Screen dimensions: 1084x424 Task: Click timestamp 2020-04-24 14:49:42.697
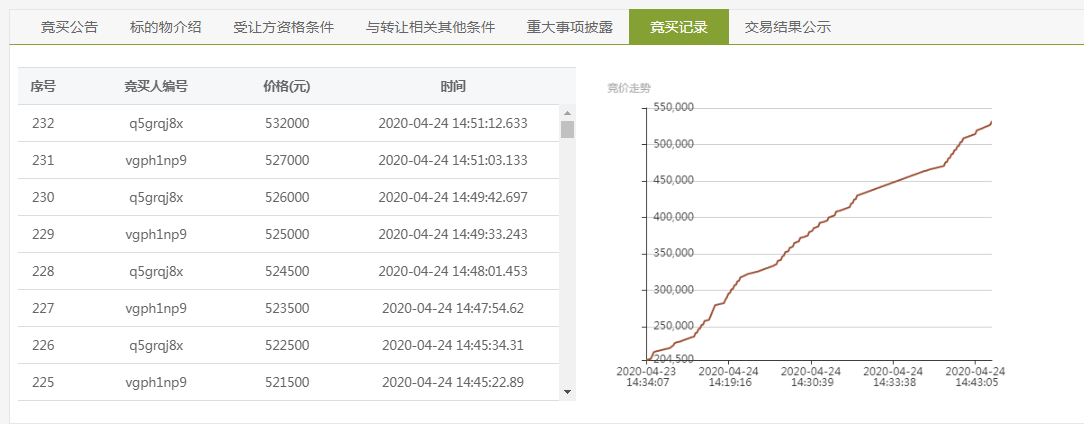tap(453, 198)
